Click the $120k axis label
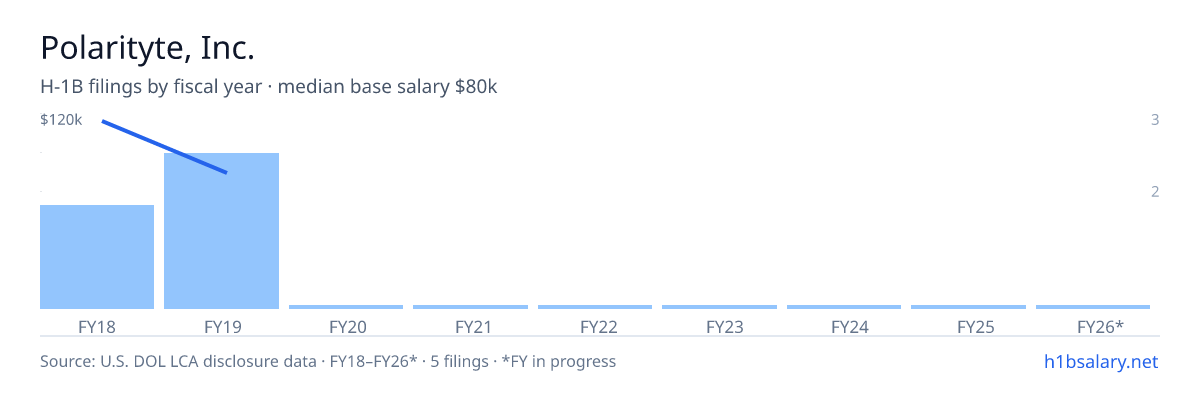The height and width of the screenshot is (400, 1200). (61, 120)
